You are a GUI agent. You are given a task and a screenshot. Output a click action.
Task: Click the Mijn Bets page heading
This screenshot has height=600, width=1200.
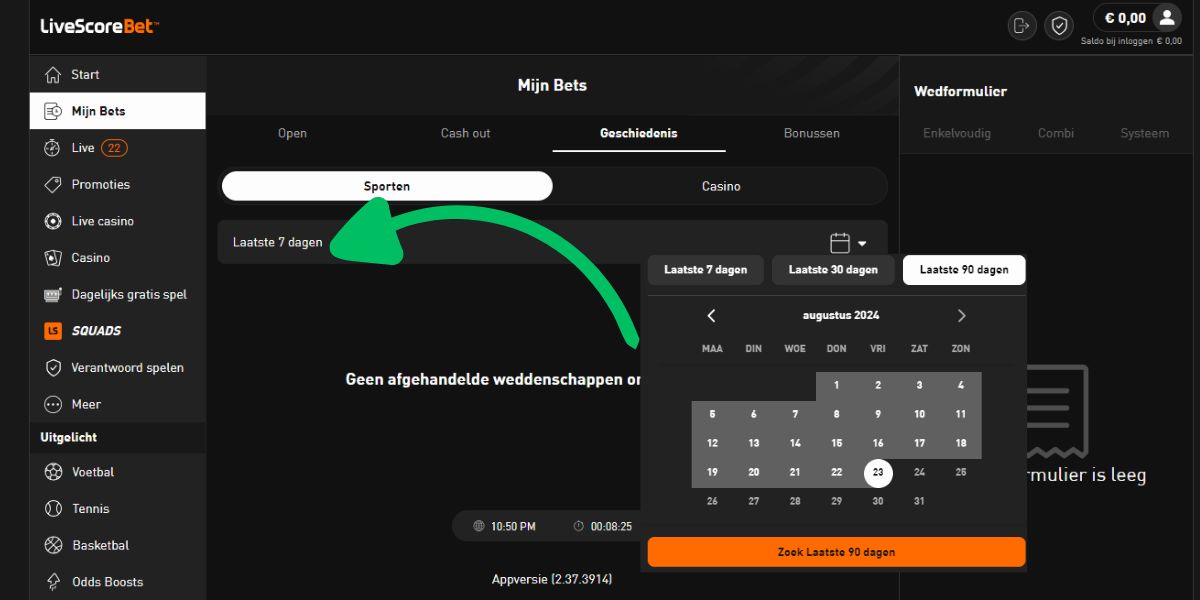point(552,86)
